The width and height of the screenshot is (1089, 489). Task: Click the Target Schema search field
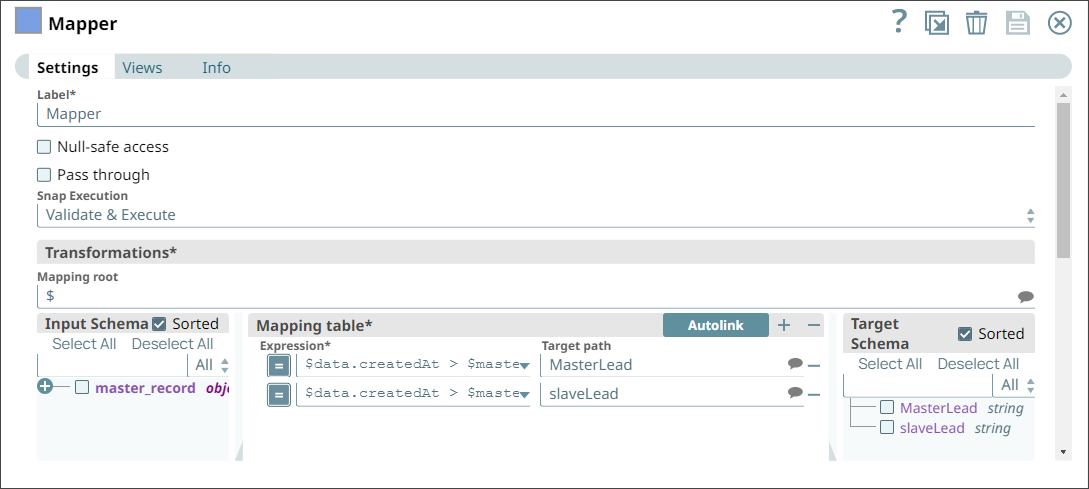click(x=917, y=385)
